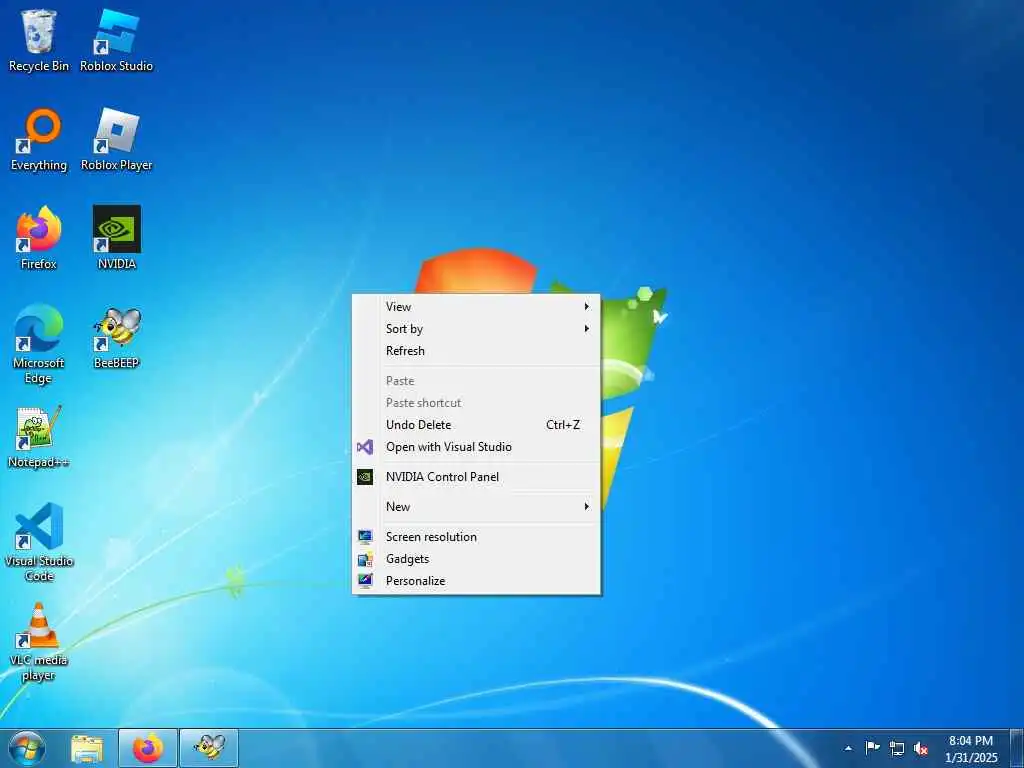Open Gadgets from the context menu

pyautogui.click(x=476, y=559)
